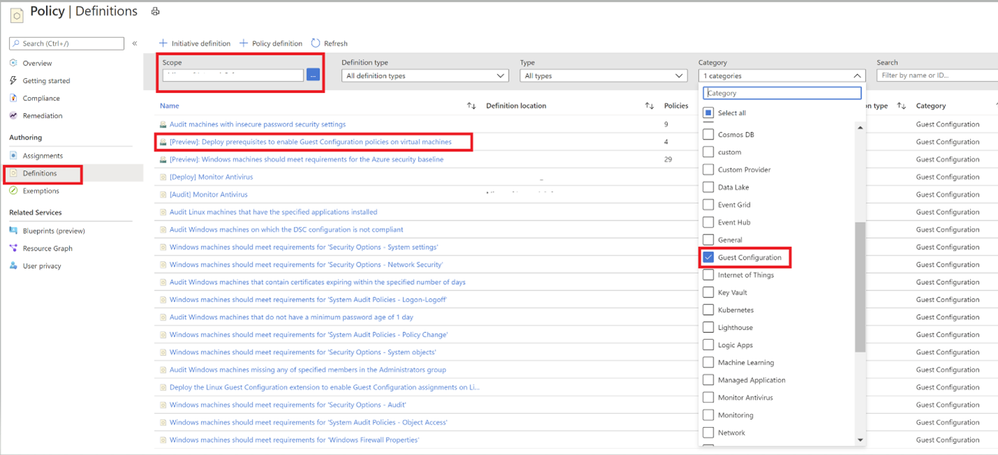The width and height of the screenshot is (998, 455).
Task: Open the Windows machines Azure security baseline link
Action: [x=306, y=159]
